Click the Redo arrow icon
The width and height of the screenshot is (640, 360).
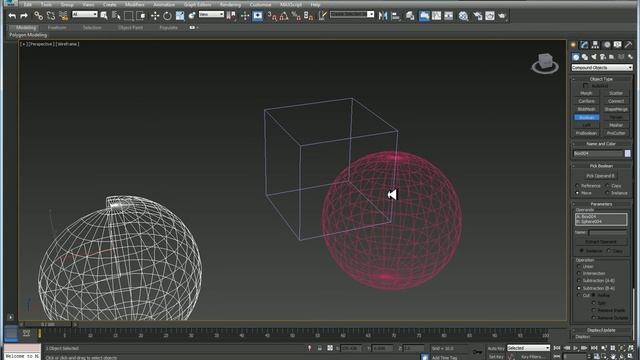click(x=24, y=16)
